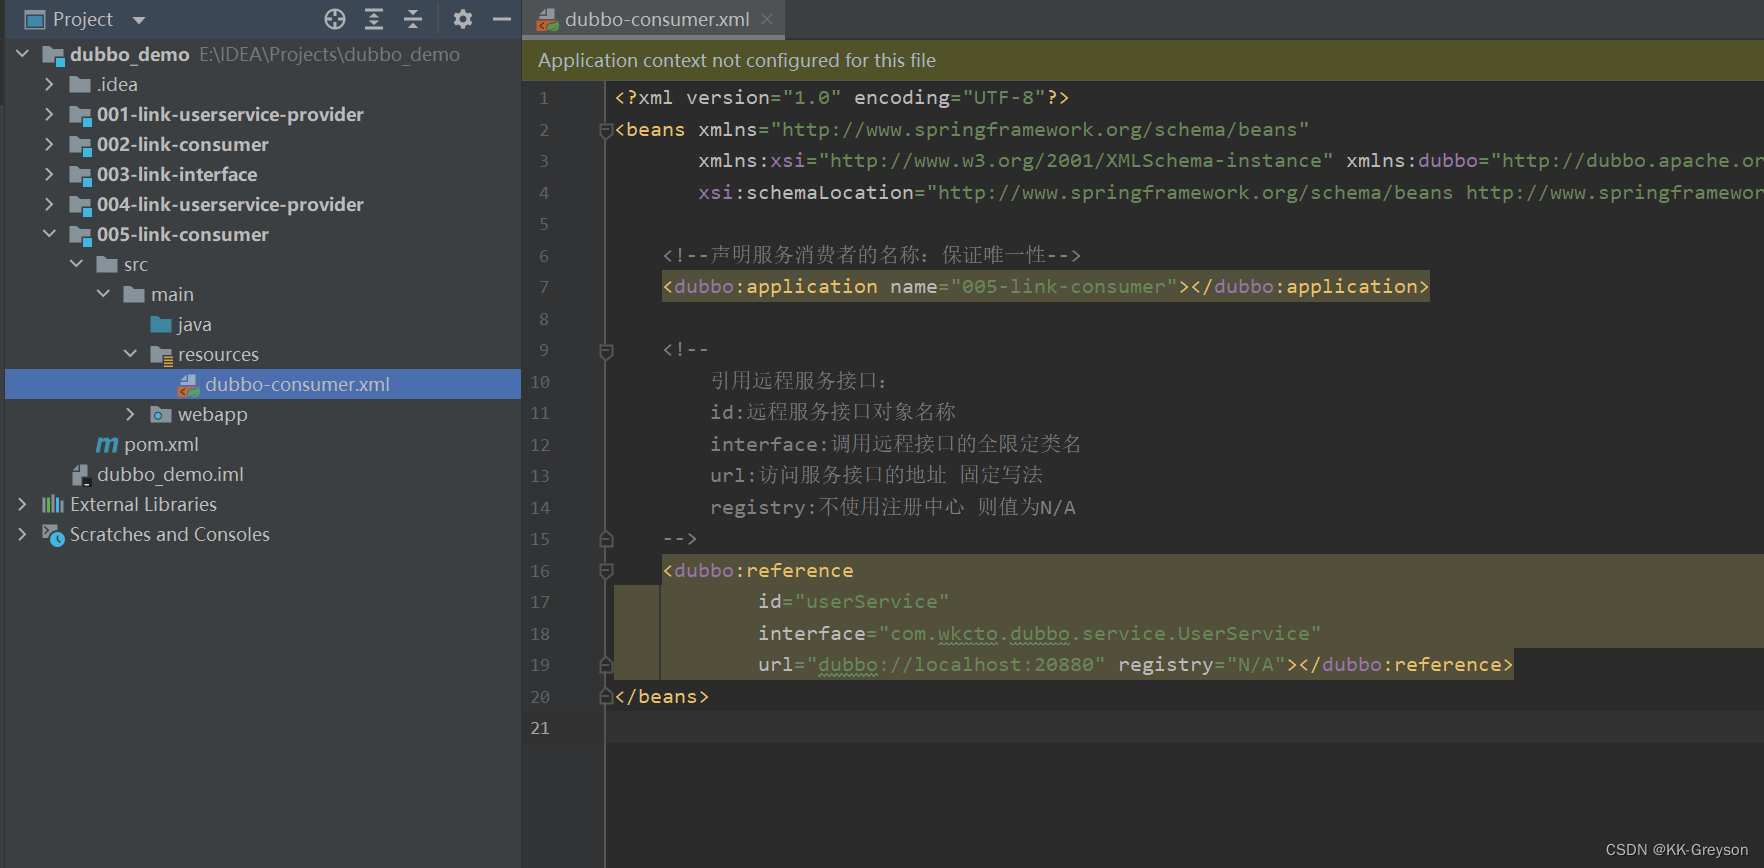Fold the beans tag at line 2

click(x=605, y=130)
